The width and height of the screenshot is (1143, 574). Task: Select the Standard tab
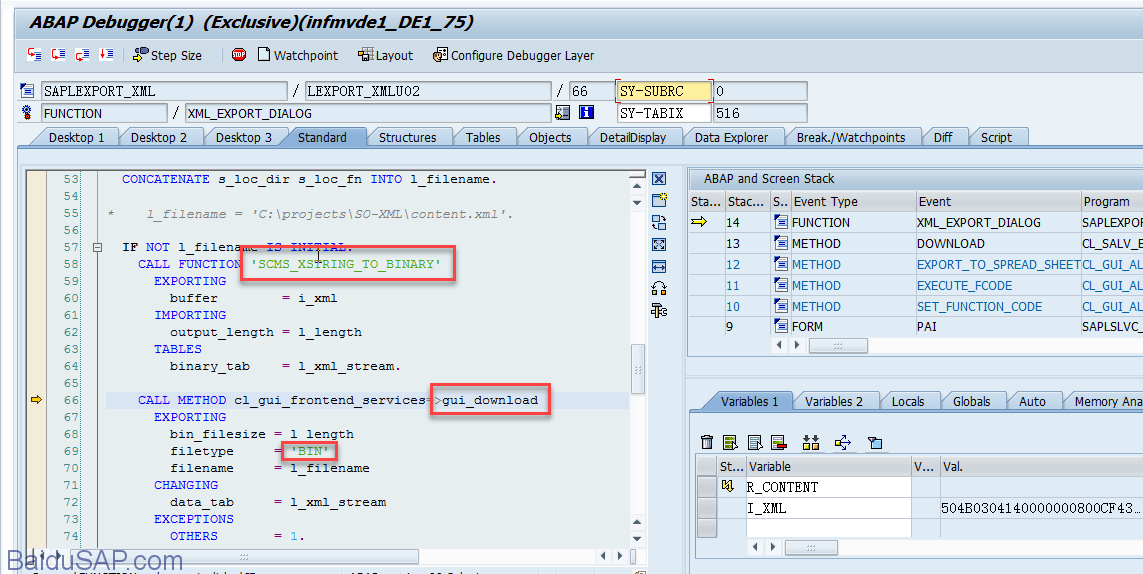tap(322, 137)
